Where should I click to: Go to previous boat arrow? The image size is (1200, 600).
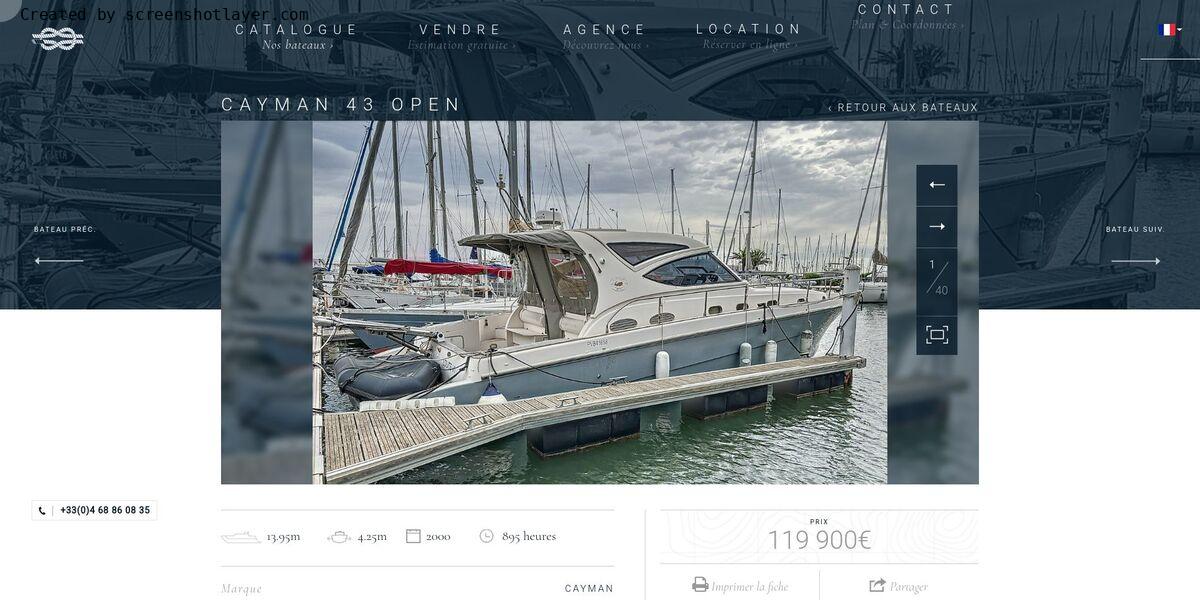59,261
